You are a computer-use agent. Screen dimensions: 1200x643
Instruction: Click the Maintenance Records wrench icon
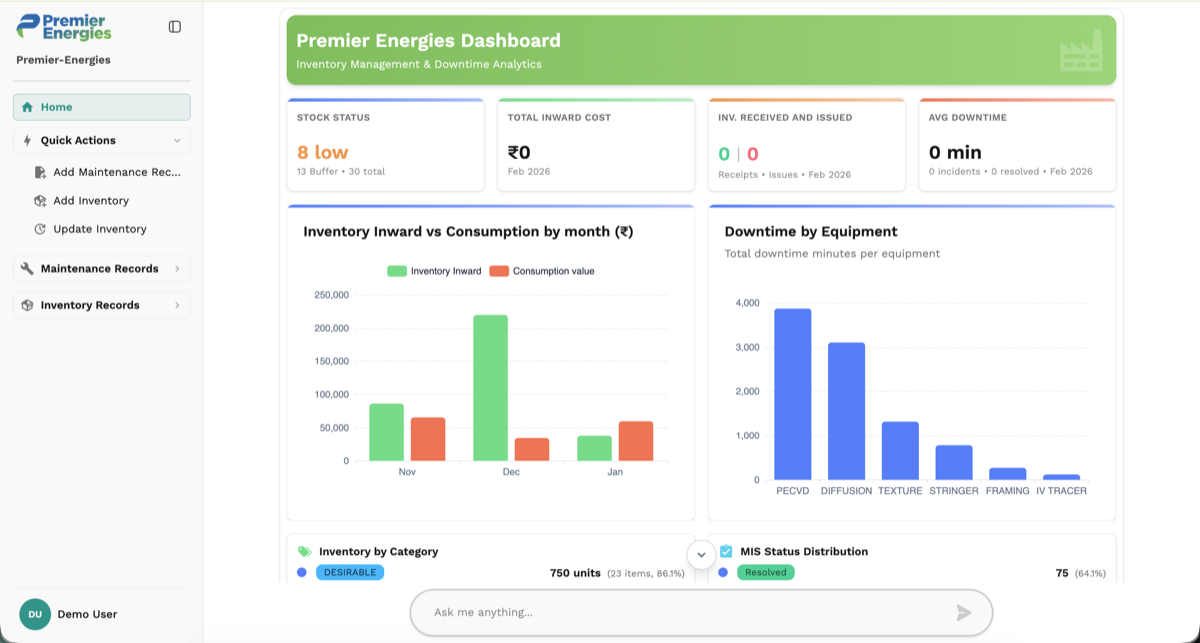click(x=27, y=269)
